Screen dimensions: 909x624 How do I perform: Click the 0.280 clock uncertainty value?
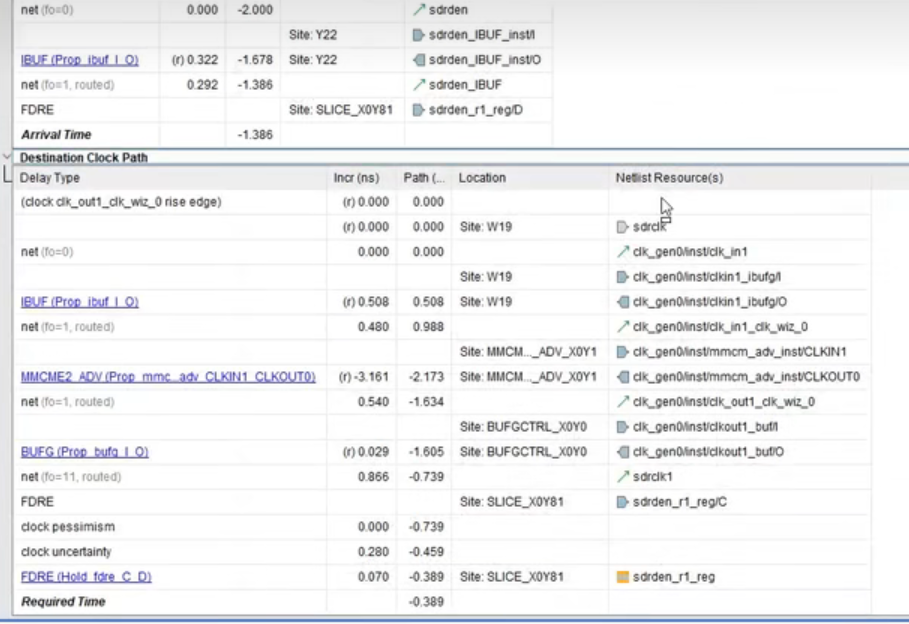[373, 552]
